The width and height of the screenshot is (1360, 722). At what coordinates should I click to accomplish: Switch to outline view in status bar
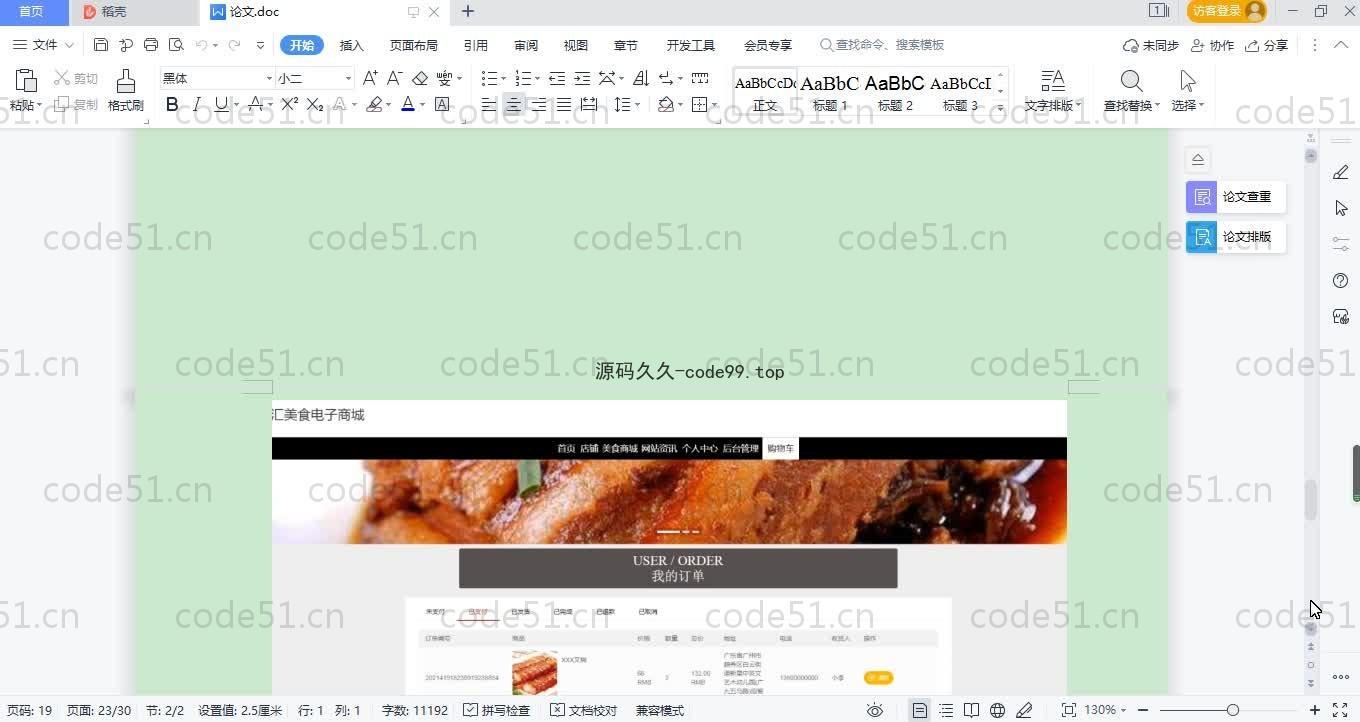[946, 710]
